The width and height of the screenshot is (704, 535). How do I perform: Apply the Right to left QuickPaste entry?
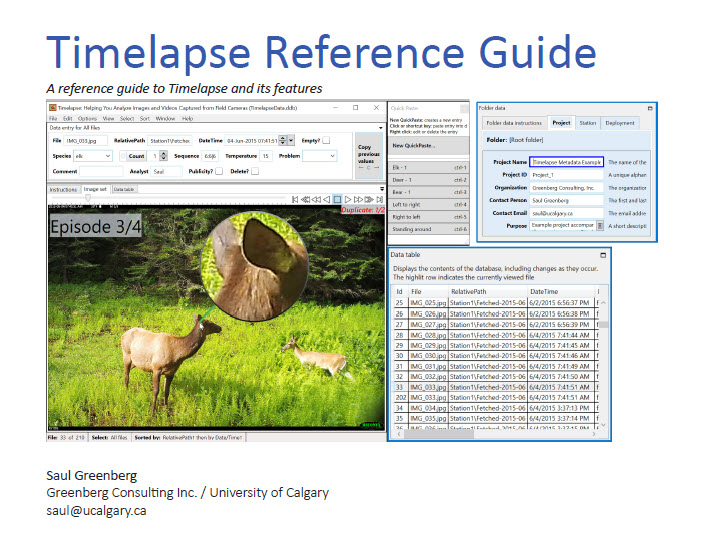428,217
